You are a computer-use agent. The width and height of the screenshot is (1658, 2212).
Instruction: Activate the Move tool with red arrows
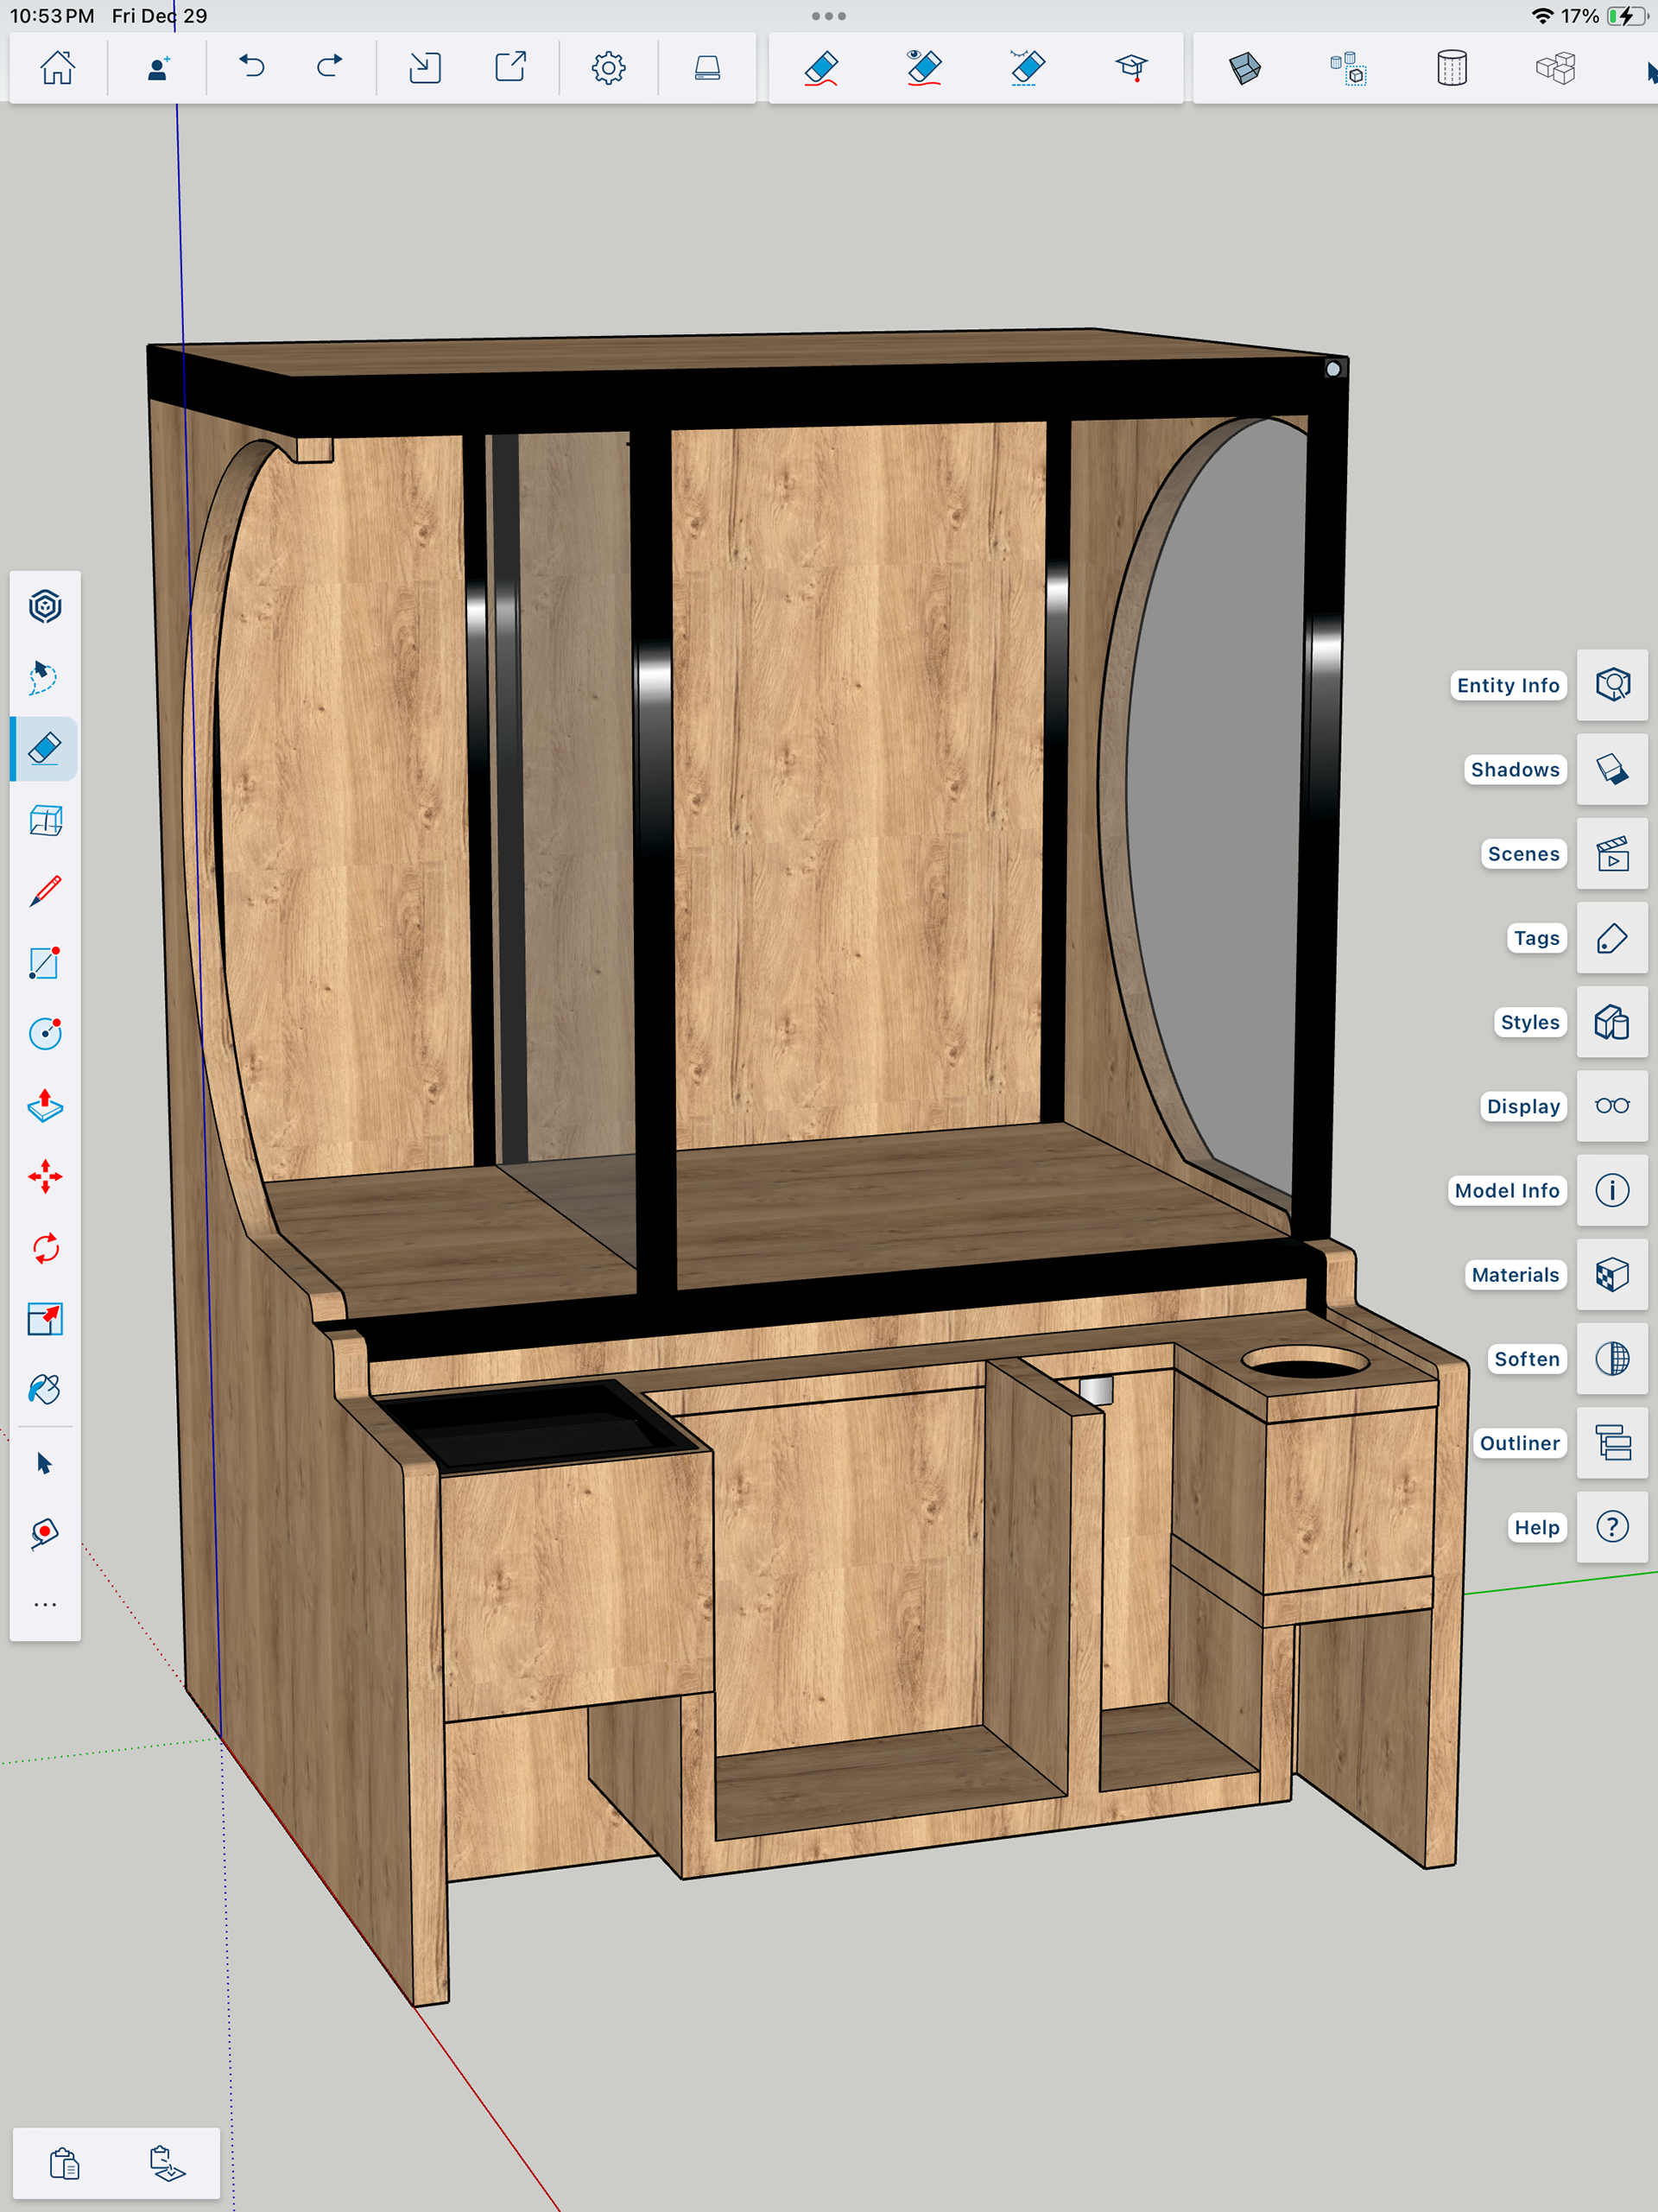[x=45, y=1176]
